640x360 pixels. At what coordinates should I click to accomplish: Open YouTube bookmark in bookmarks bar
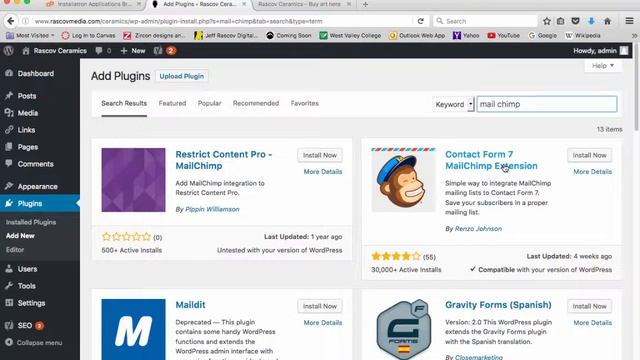click(x=503, y=36)
